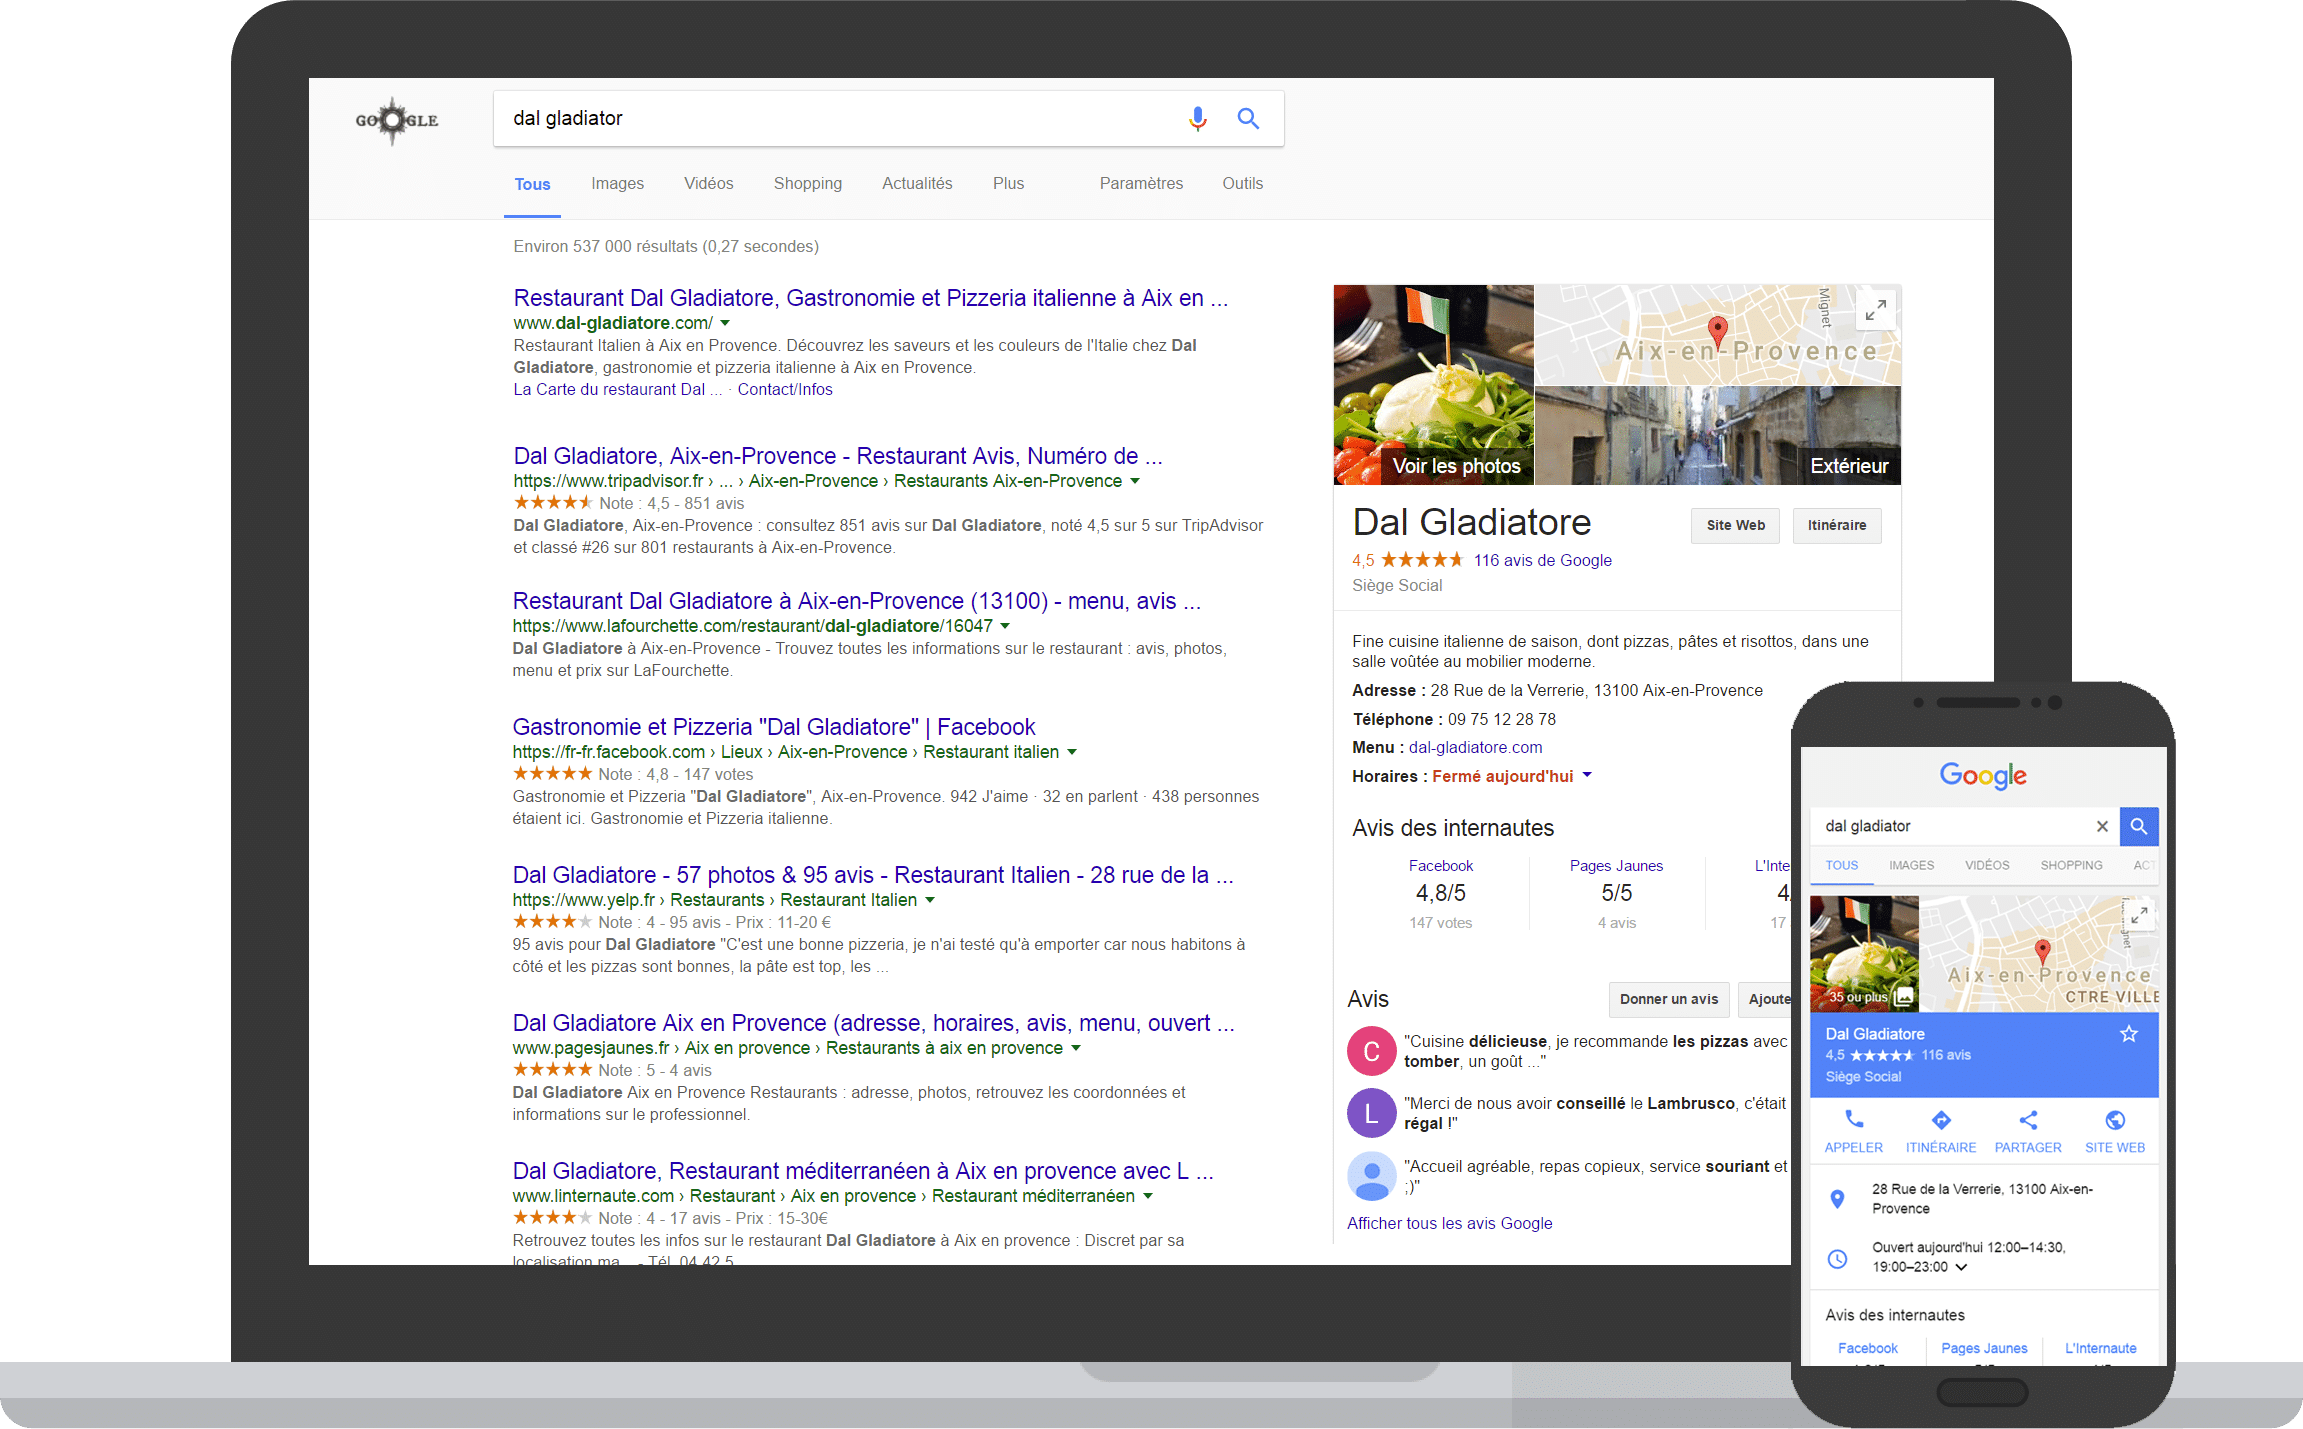Open the Actualités tab
2303x1429 pixels.
(x=916, y=184)
